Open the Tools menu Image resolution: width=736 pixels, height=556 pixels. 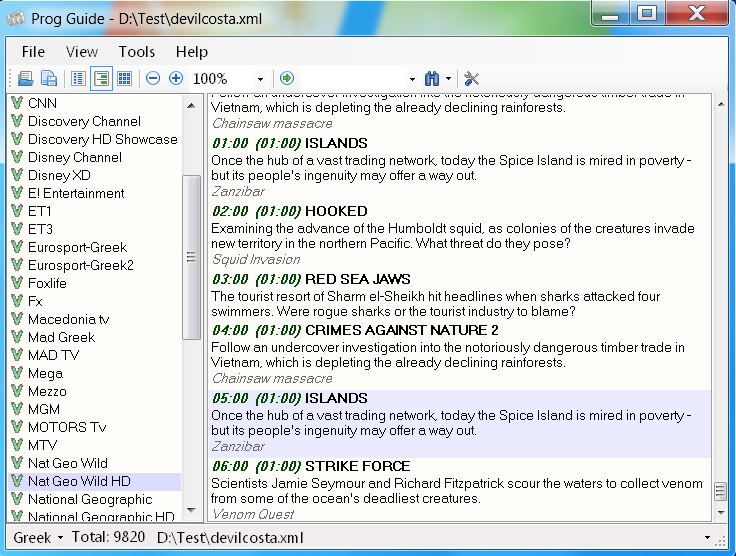pos(137,52)
